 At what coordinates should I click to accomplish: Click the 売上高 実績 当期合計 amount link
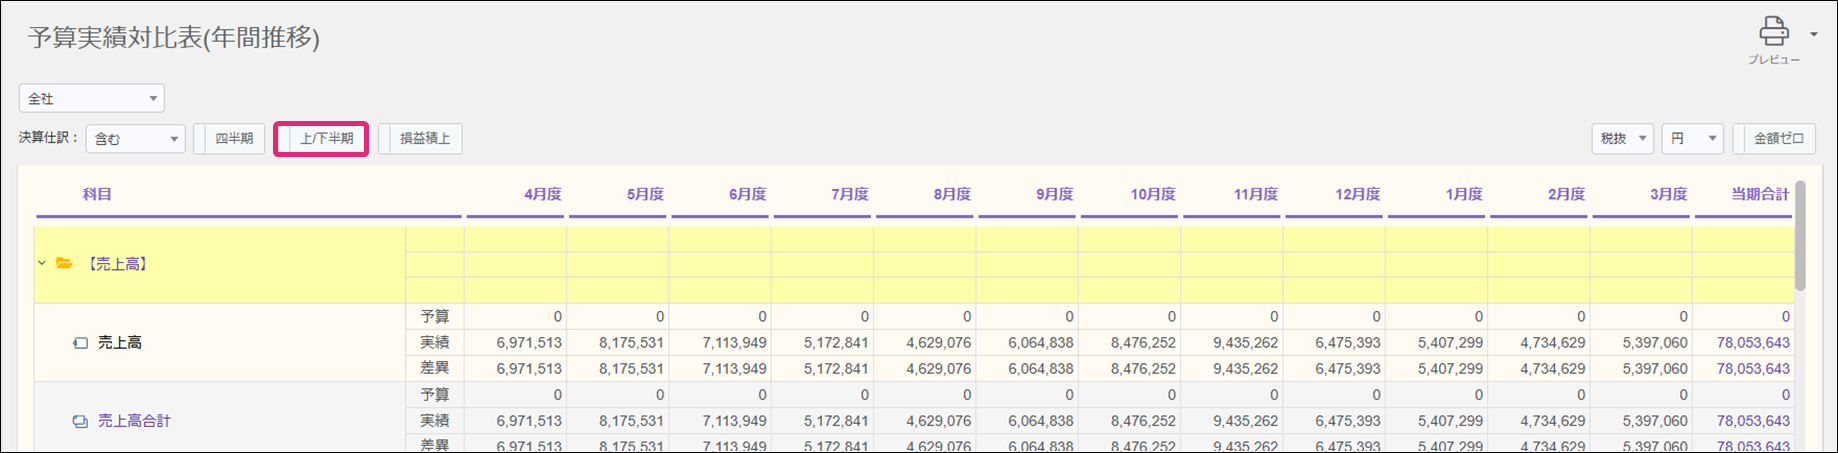1753,343
